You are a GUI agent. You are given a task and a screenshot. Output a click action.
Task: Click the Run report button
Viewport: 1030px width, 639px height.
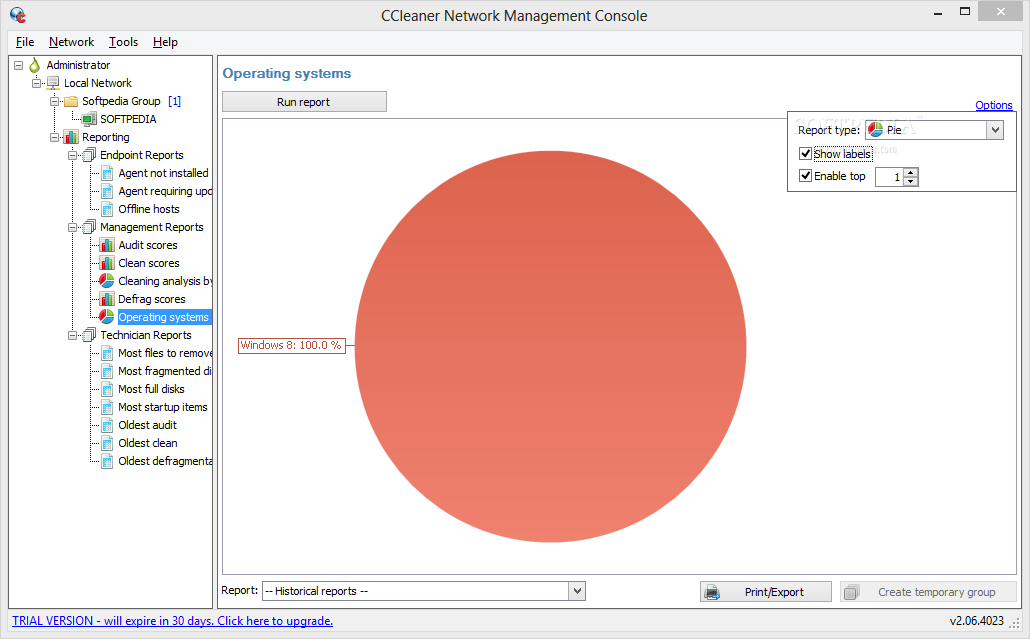pyautogui.click(x=304, y=102)
